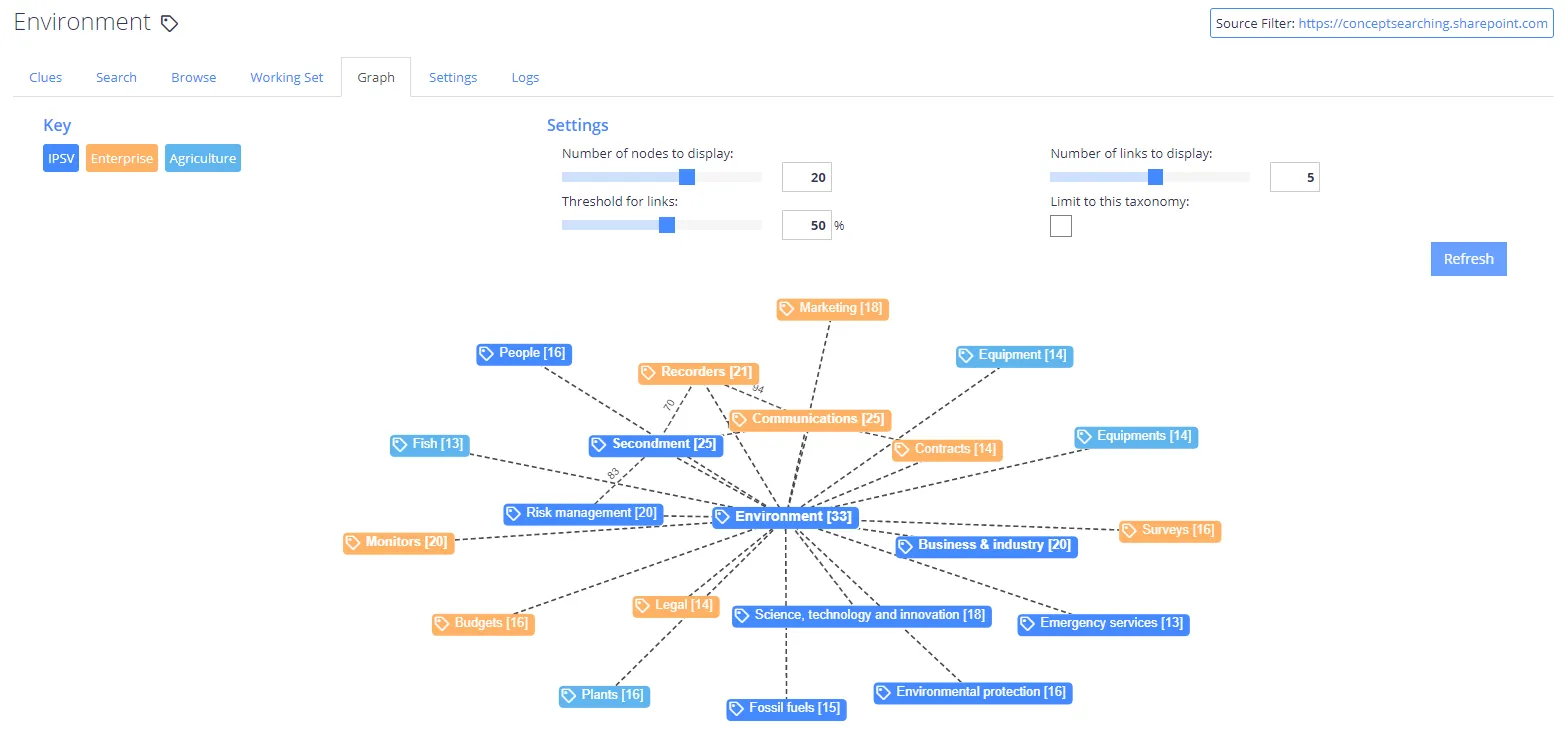This screenshot has height=733, width=1565.
Task: Click the tag icon on central Environment node
Action: coord(723,517)
